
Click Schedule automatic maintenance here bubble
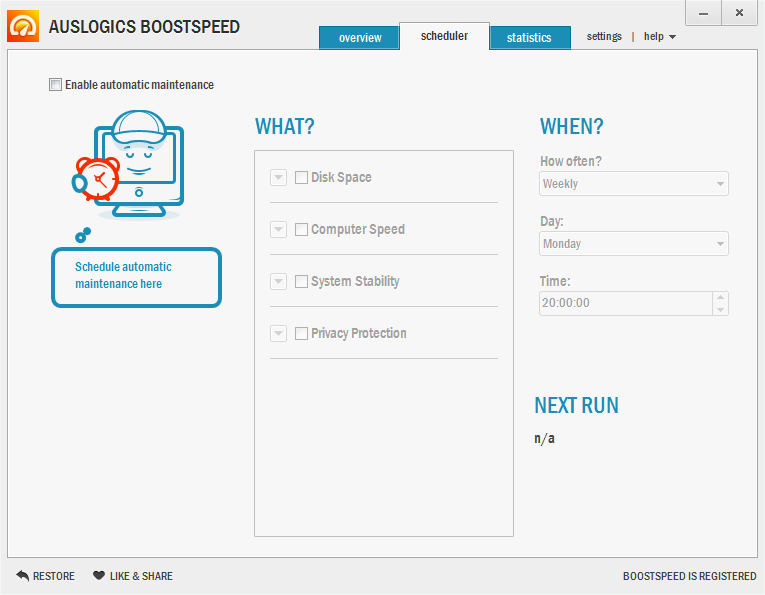137,278
